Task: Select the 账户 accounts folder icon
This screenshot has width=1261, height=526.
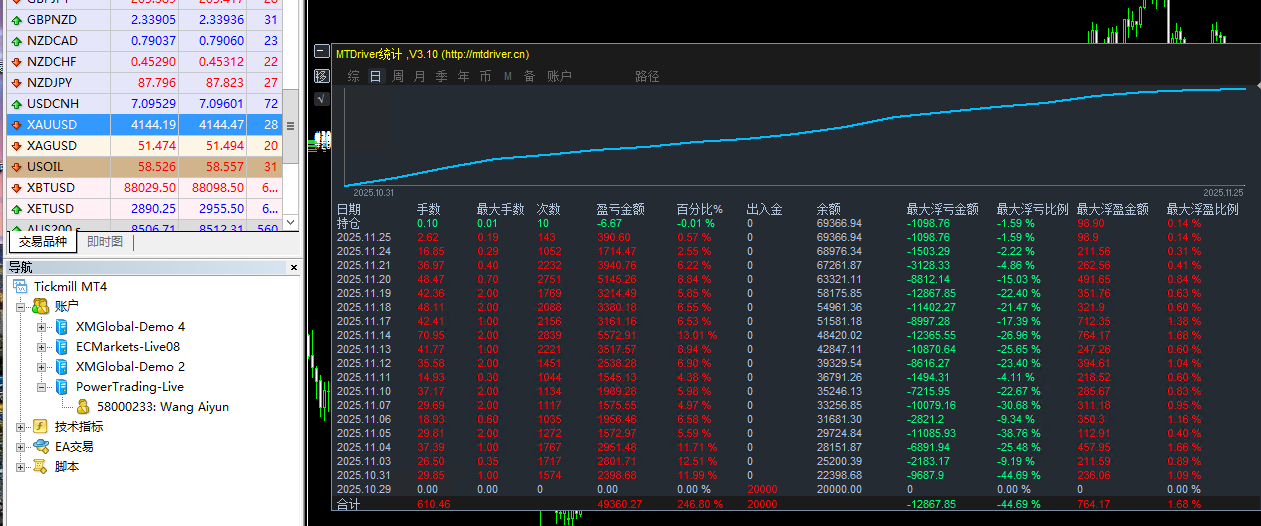Action: point(40,306)
